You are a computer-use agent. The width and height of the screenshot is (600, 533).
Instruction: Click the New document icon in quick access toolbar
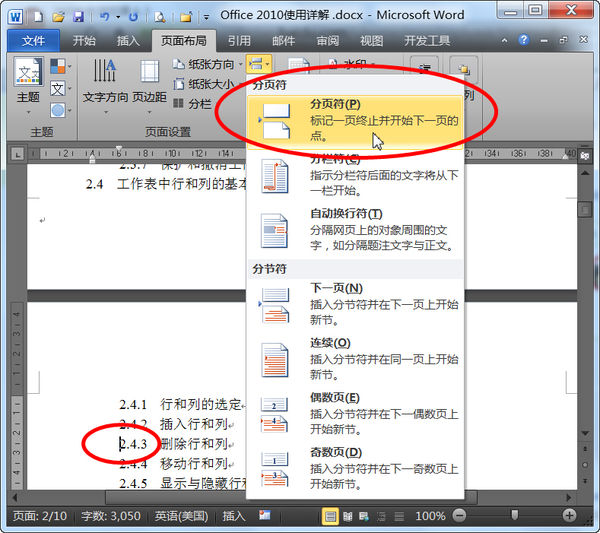point(38,17)
